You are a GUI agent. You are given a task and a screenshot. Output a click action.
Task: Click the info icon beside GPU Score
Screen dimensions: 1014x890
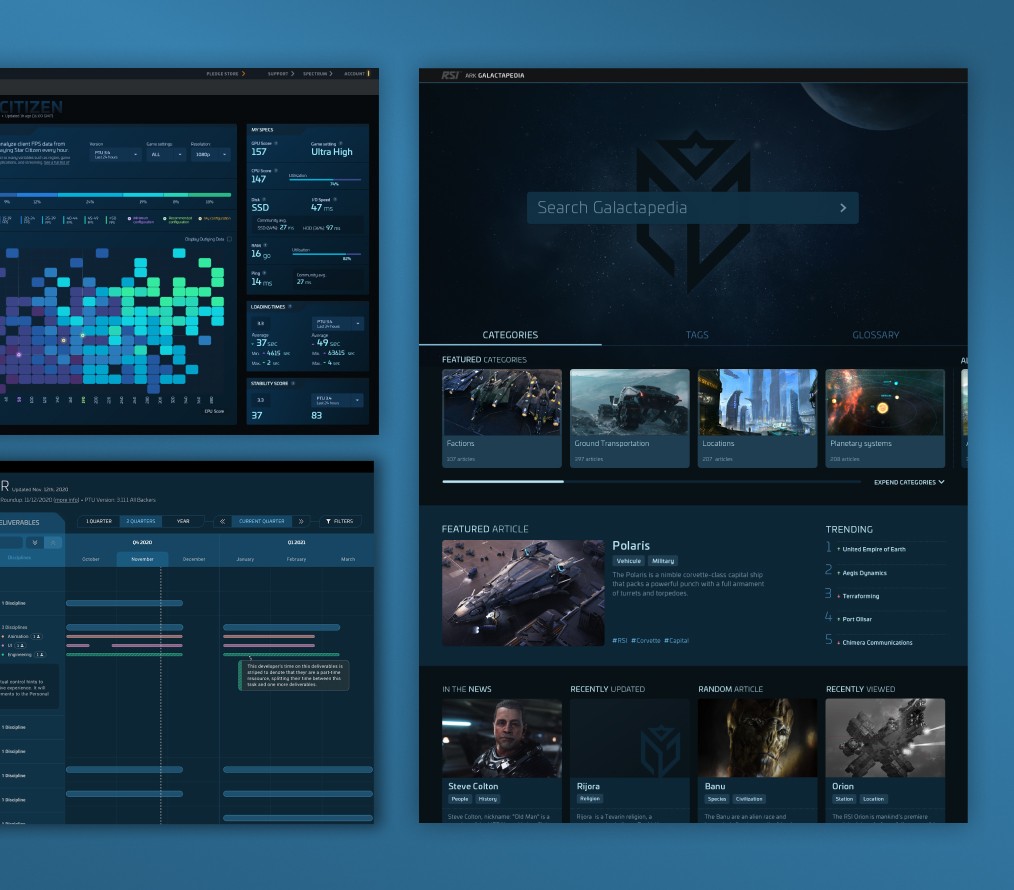(x=276, y=144)
